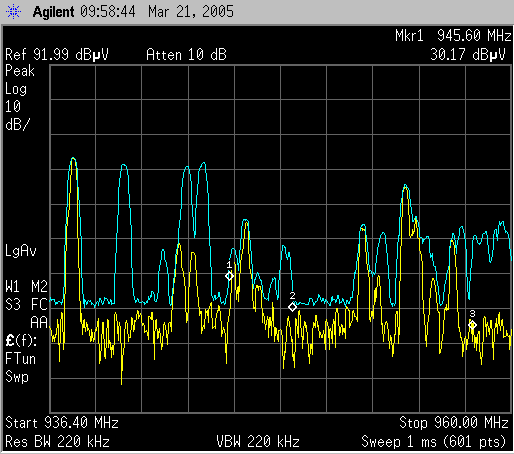The height and width of the screenshot is (454, 514).
Task: Click the Agilent starburst logo icon
Action: pyautogui.click(x=13, y=12)
